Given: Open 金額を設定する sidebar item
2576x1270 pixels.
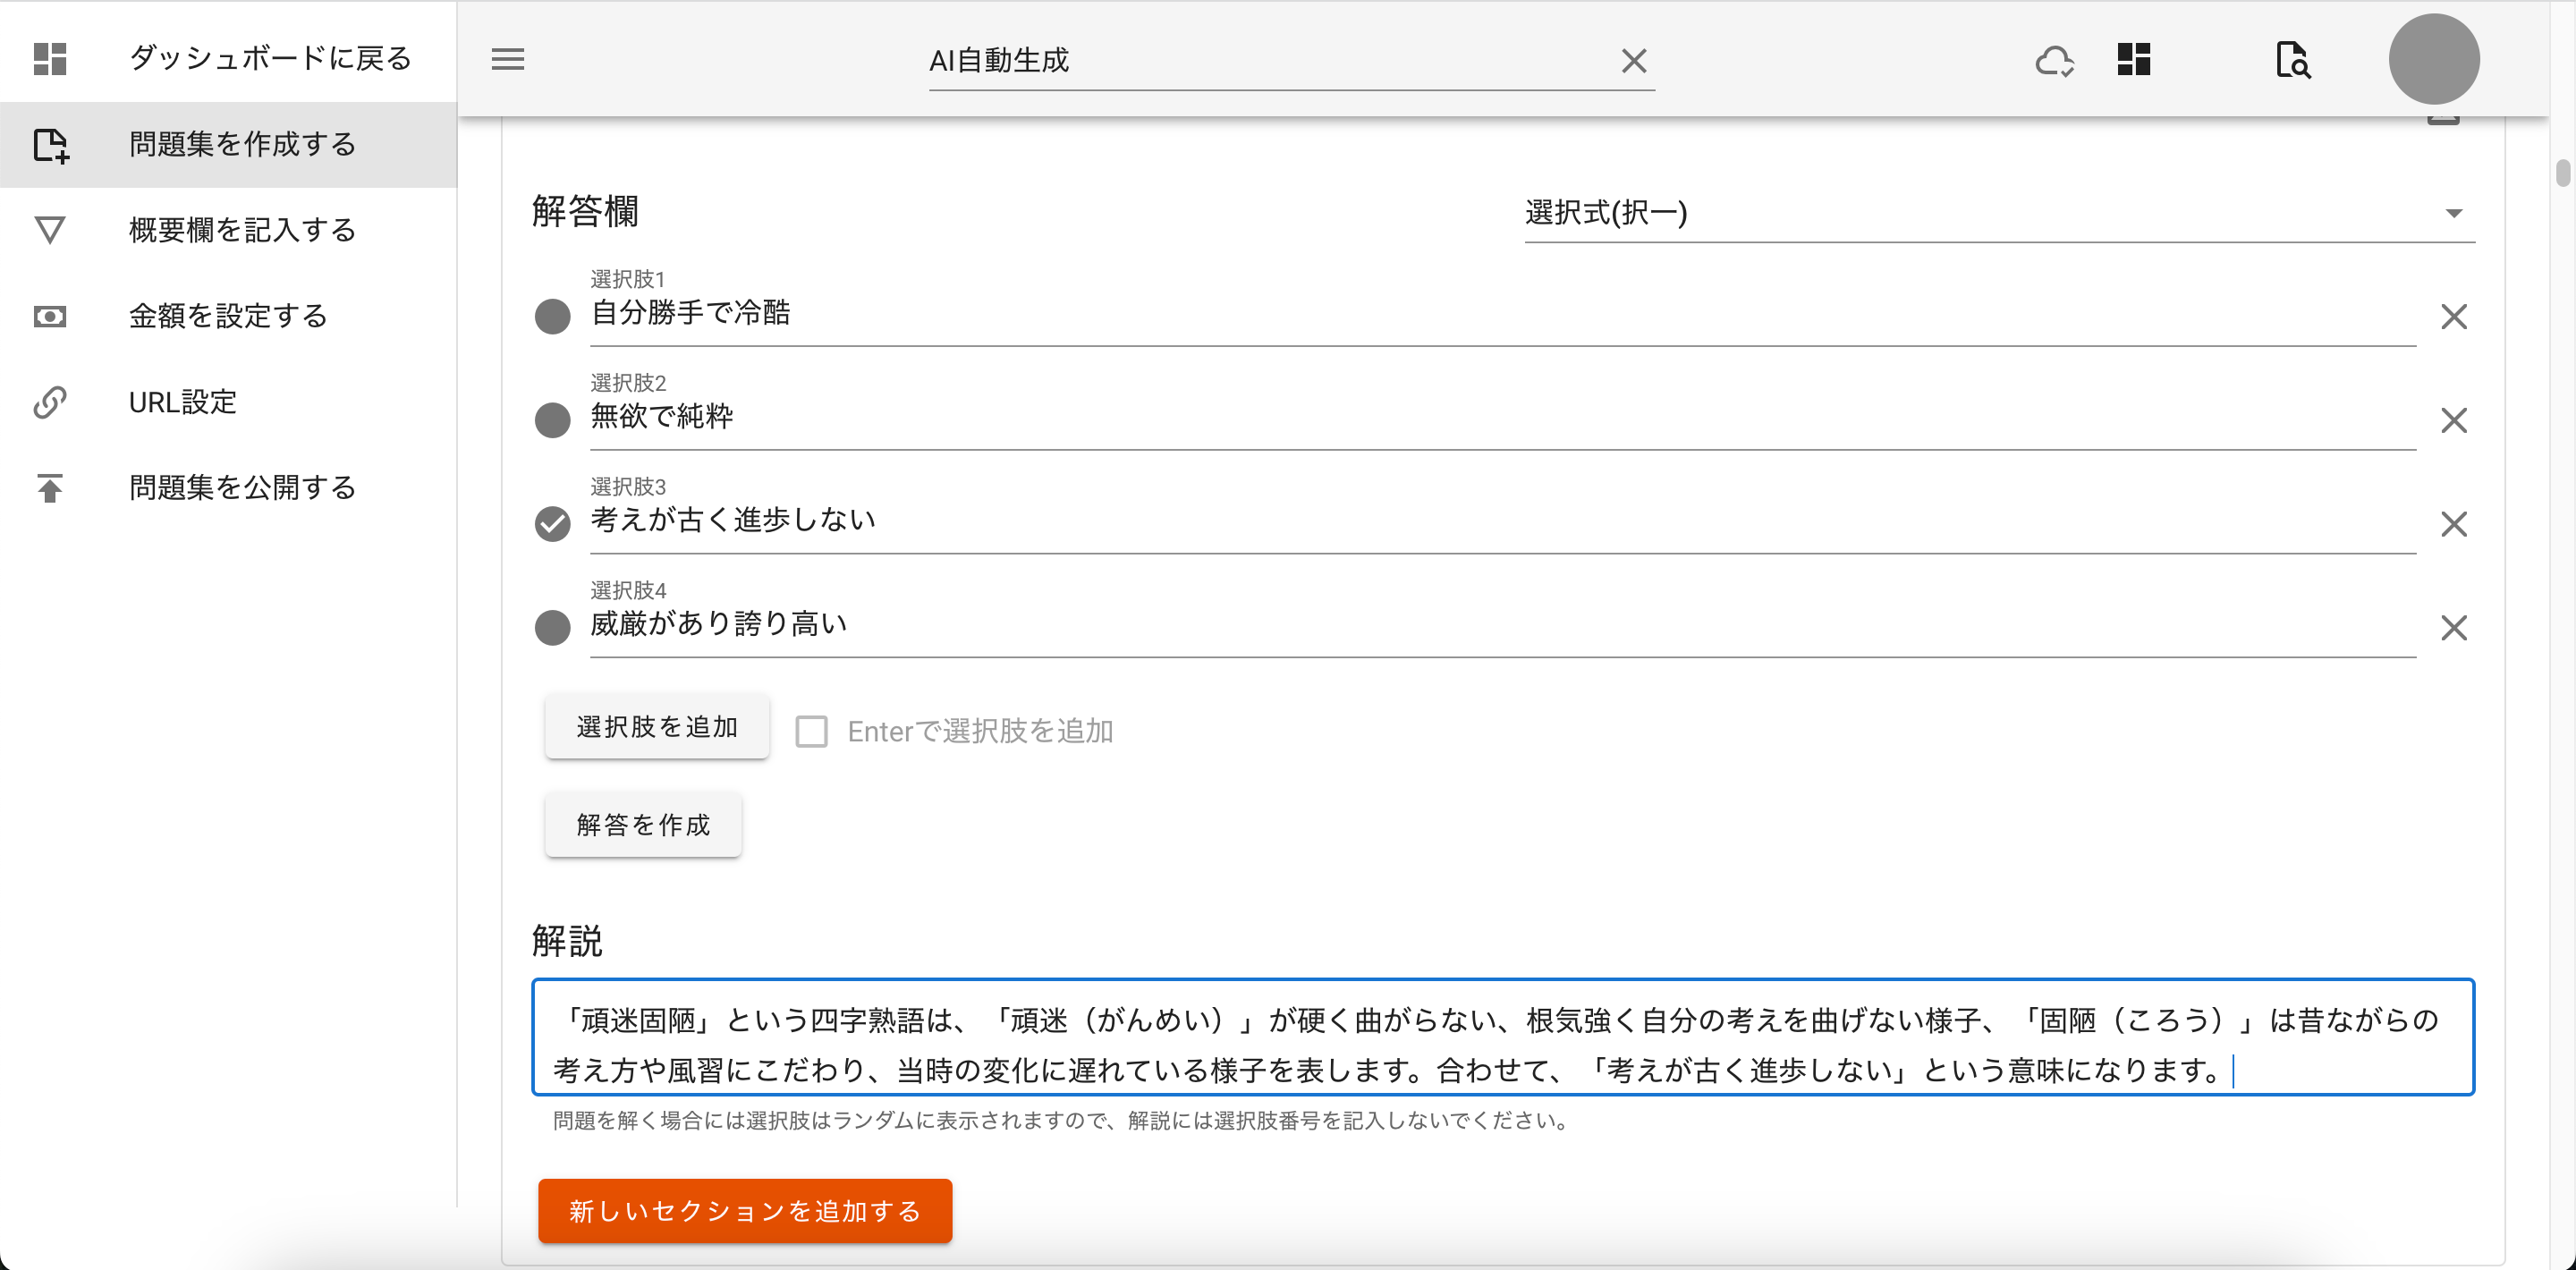Looking at the screenshot, I should (x=227, y=316).
